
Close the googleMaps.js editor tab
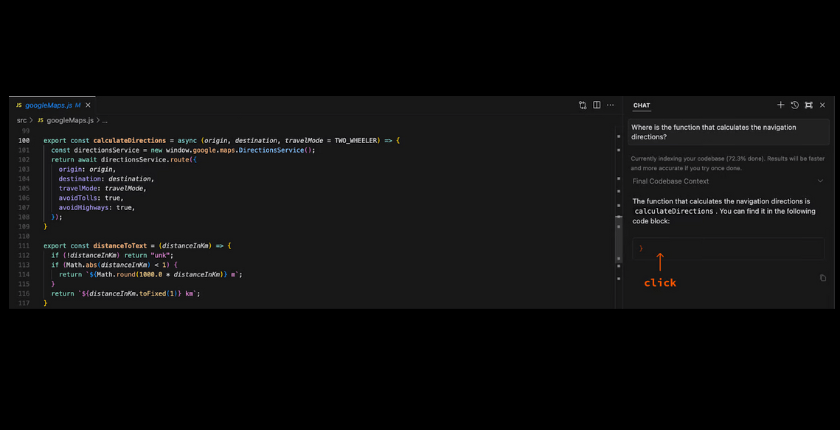pyautogui.click(x=88, y=105)
